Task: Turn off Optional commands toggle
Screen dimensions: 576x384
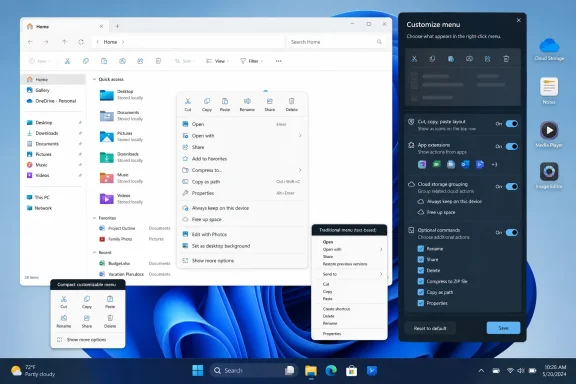Action: click(512, 232)
